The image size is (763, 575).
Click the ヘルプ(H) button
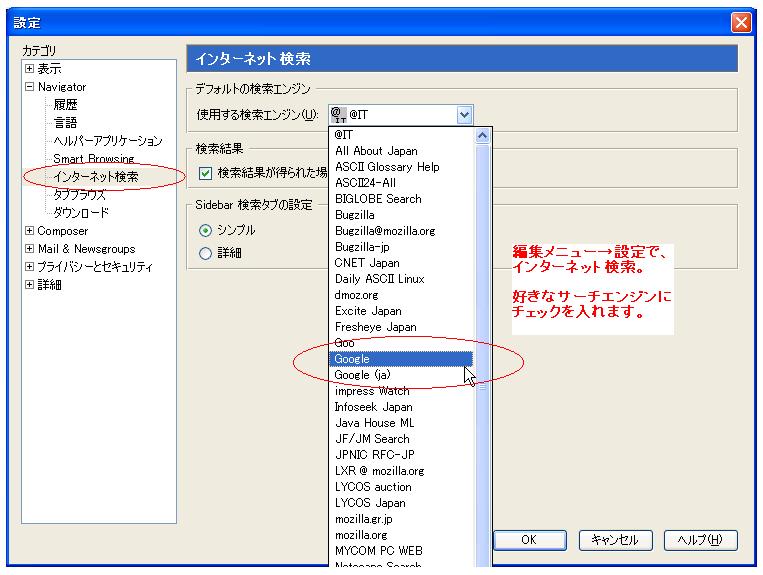click(701, 540)
